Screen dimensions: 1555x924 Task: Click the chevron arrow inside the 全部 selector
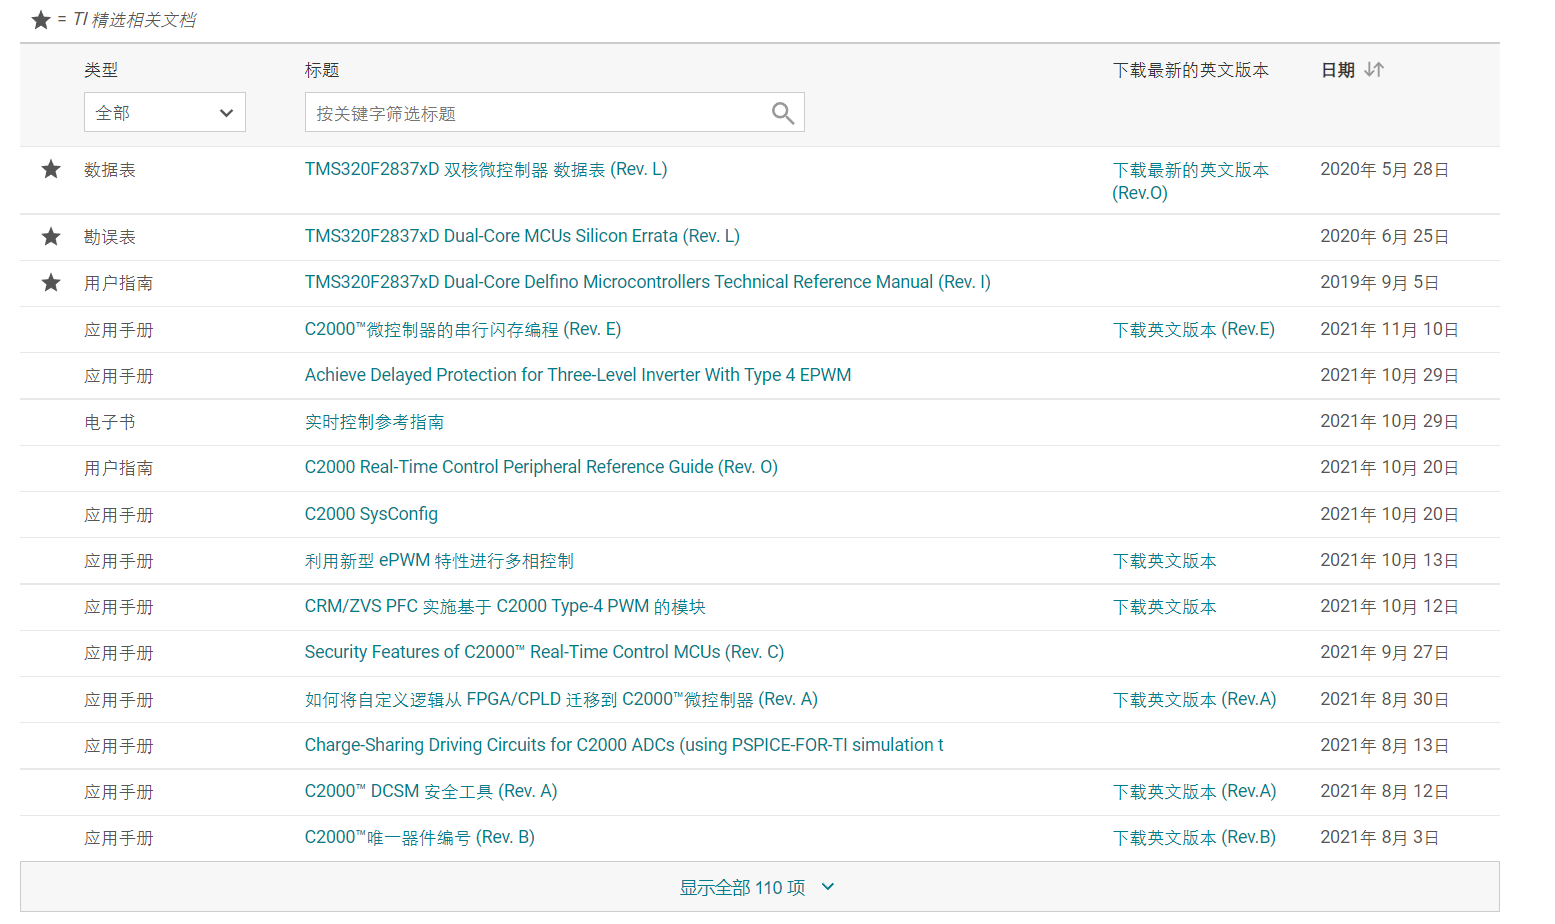pyautogui.click(x=226, y=112)
